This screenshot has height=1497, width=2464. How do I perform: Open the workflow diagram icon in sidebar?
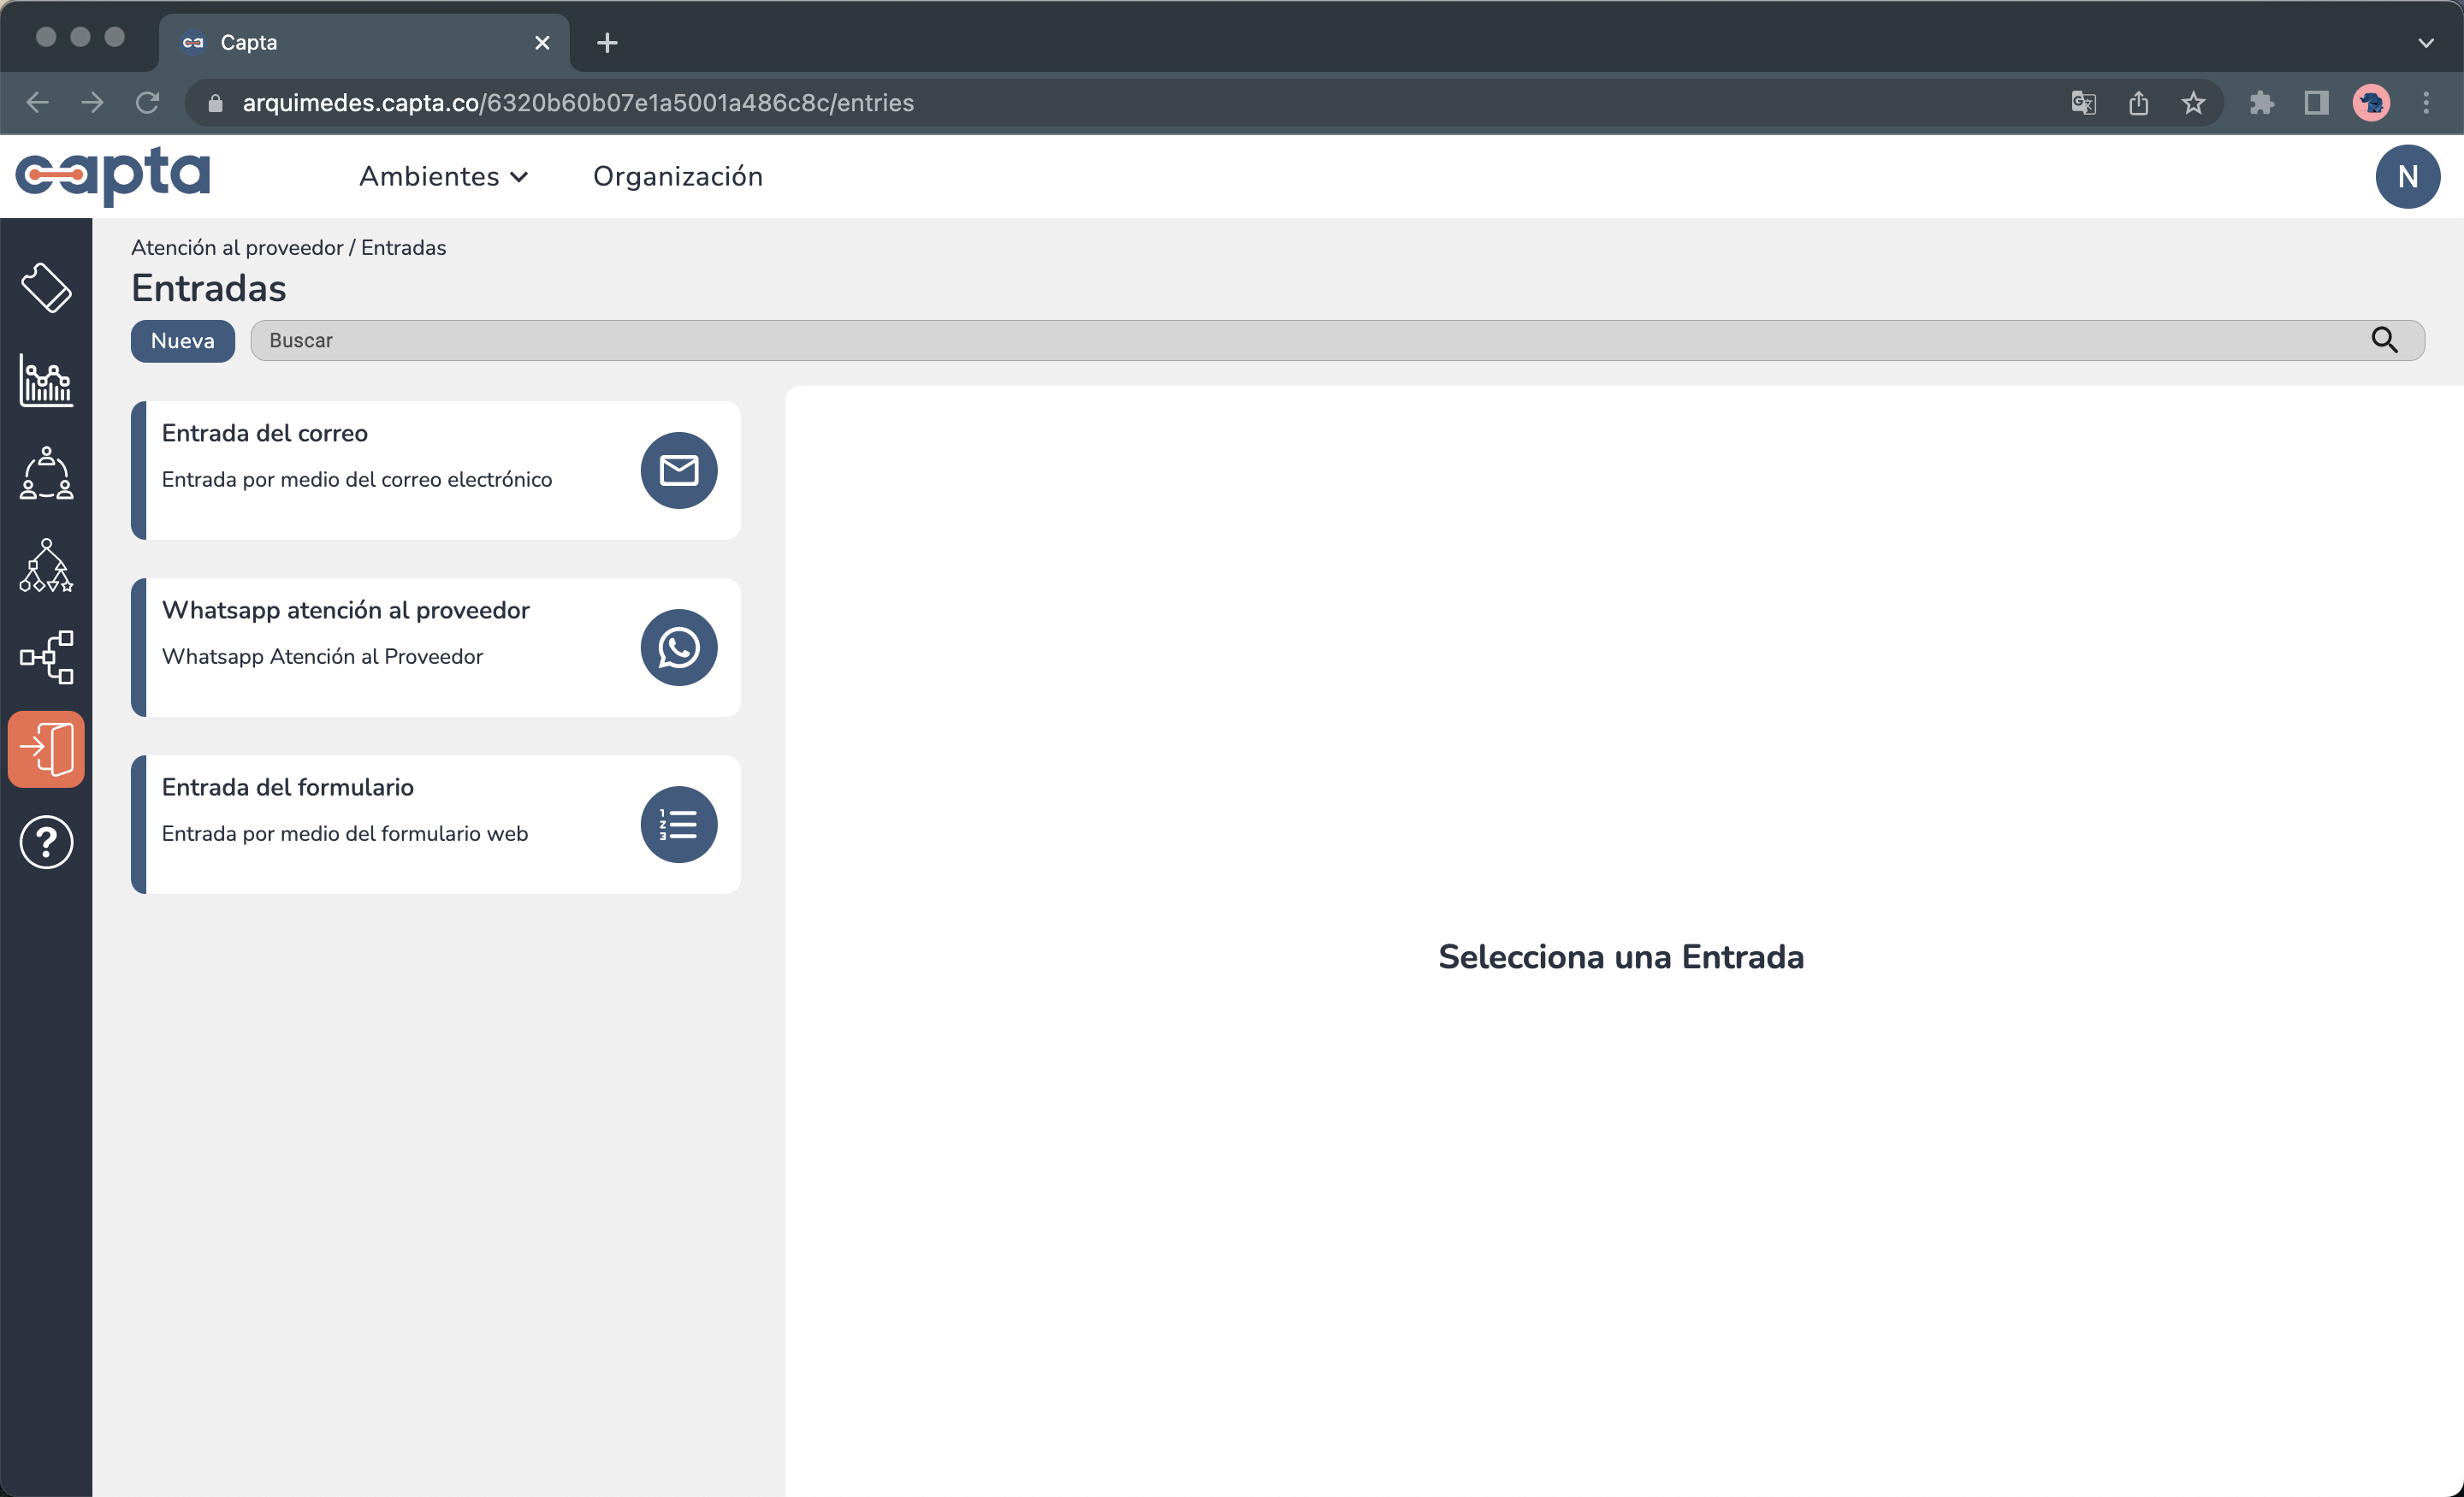pyautogui.click(x=46, y=657)
